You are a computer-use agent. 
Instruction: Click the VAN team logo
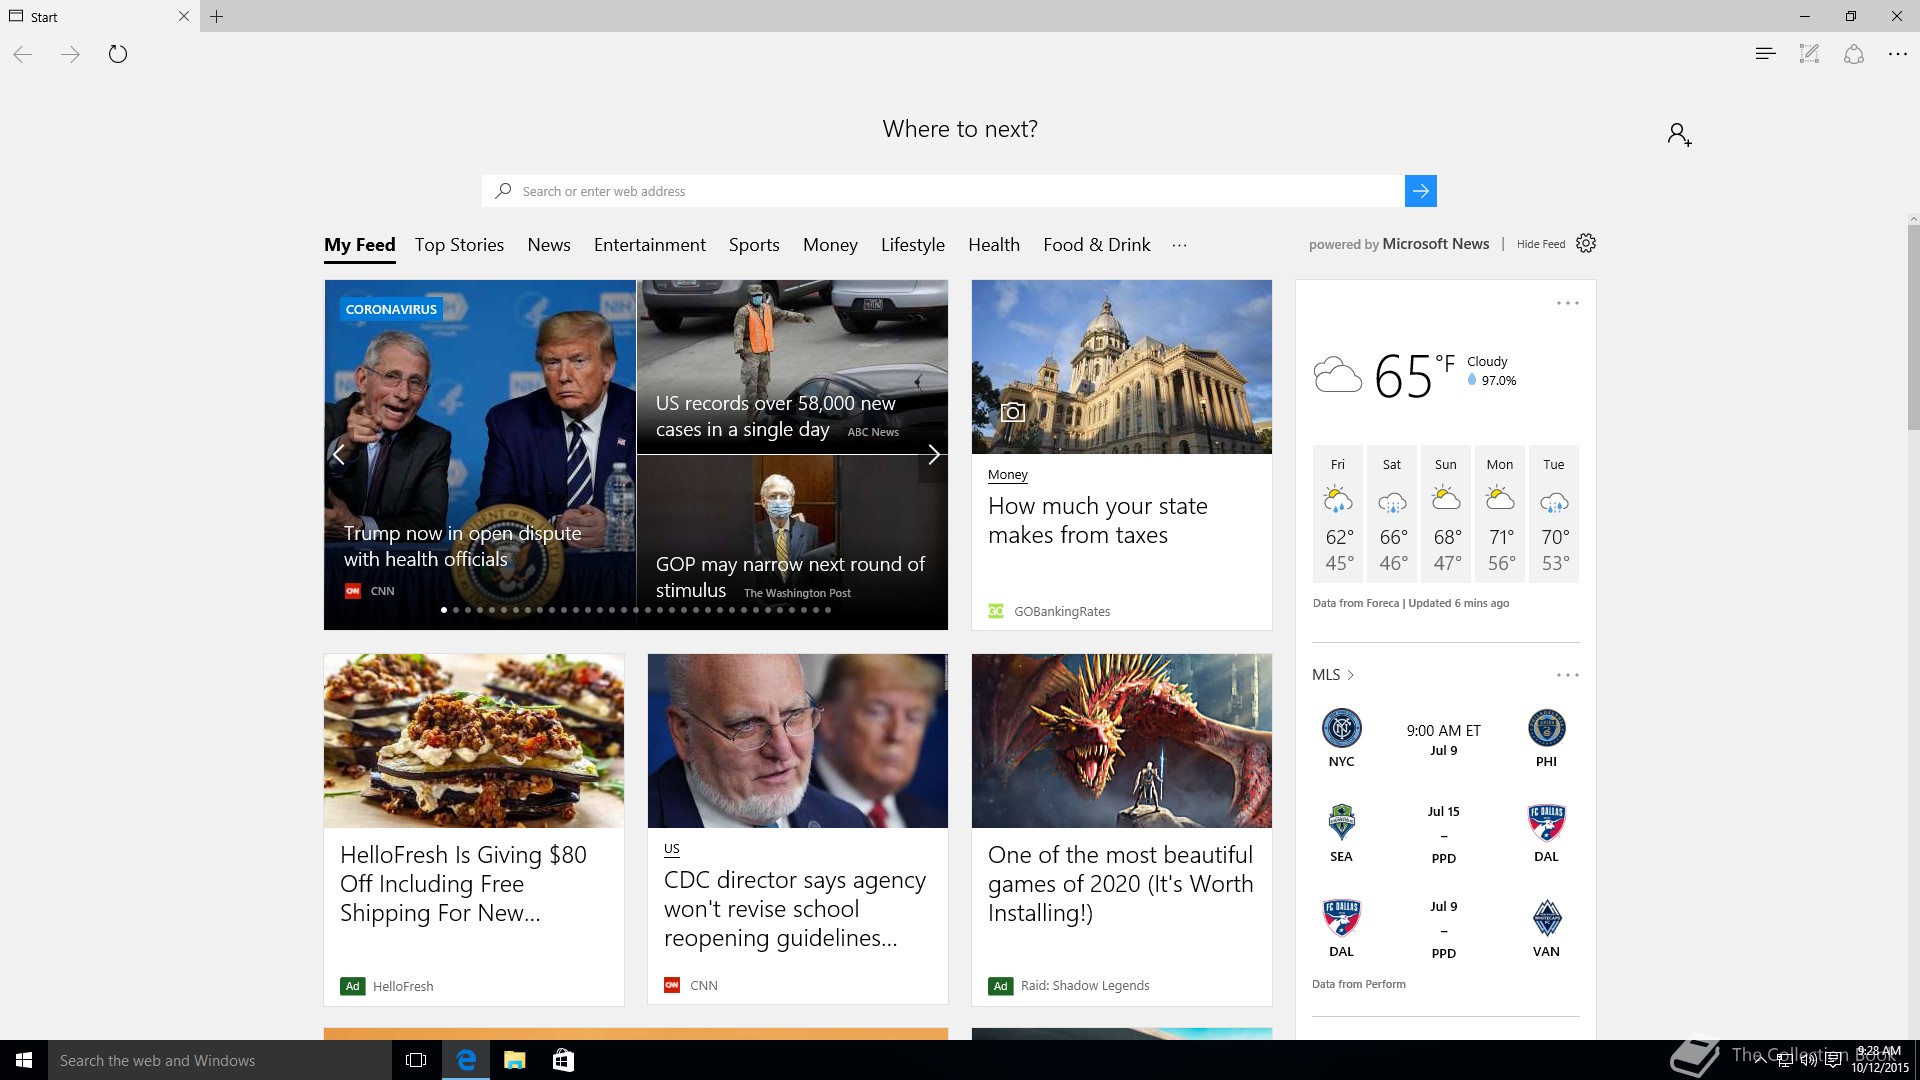pyautogui.click(x=1546, y=917)
